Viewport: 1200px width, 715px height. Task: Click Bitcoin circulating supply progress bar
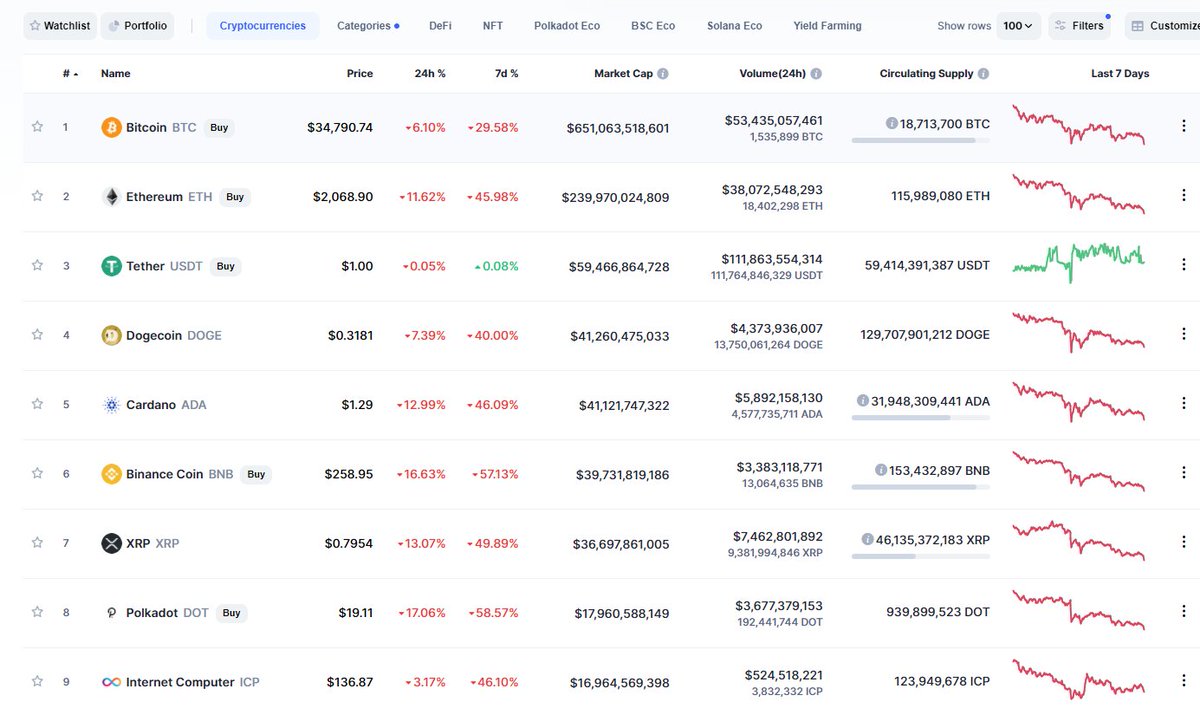[x=921, y=141]
